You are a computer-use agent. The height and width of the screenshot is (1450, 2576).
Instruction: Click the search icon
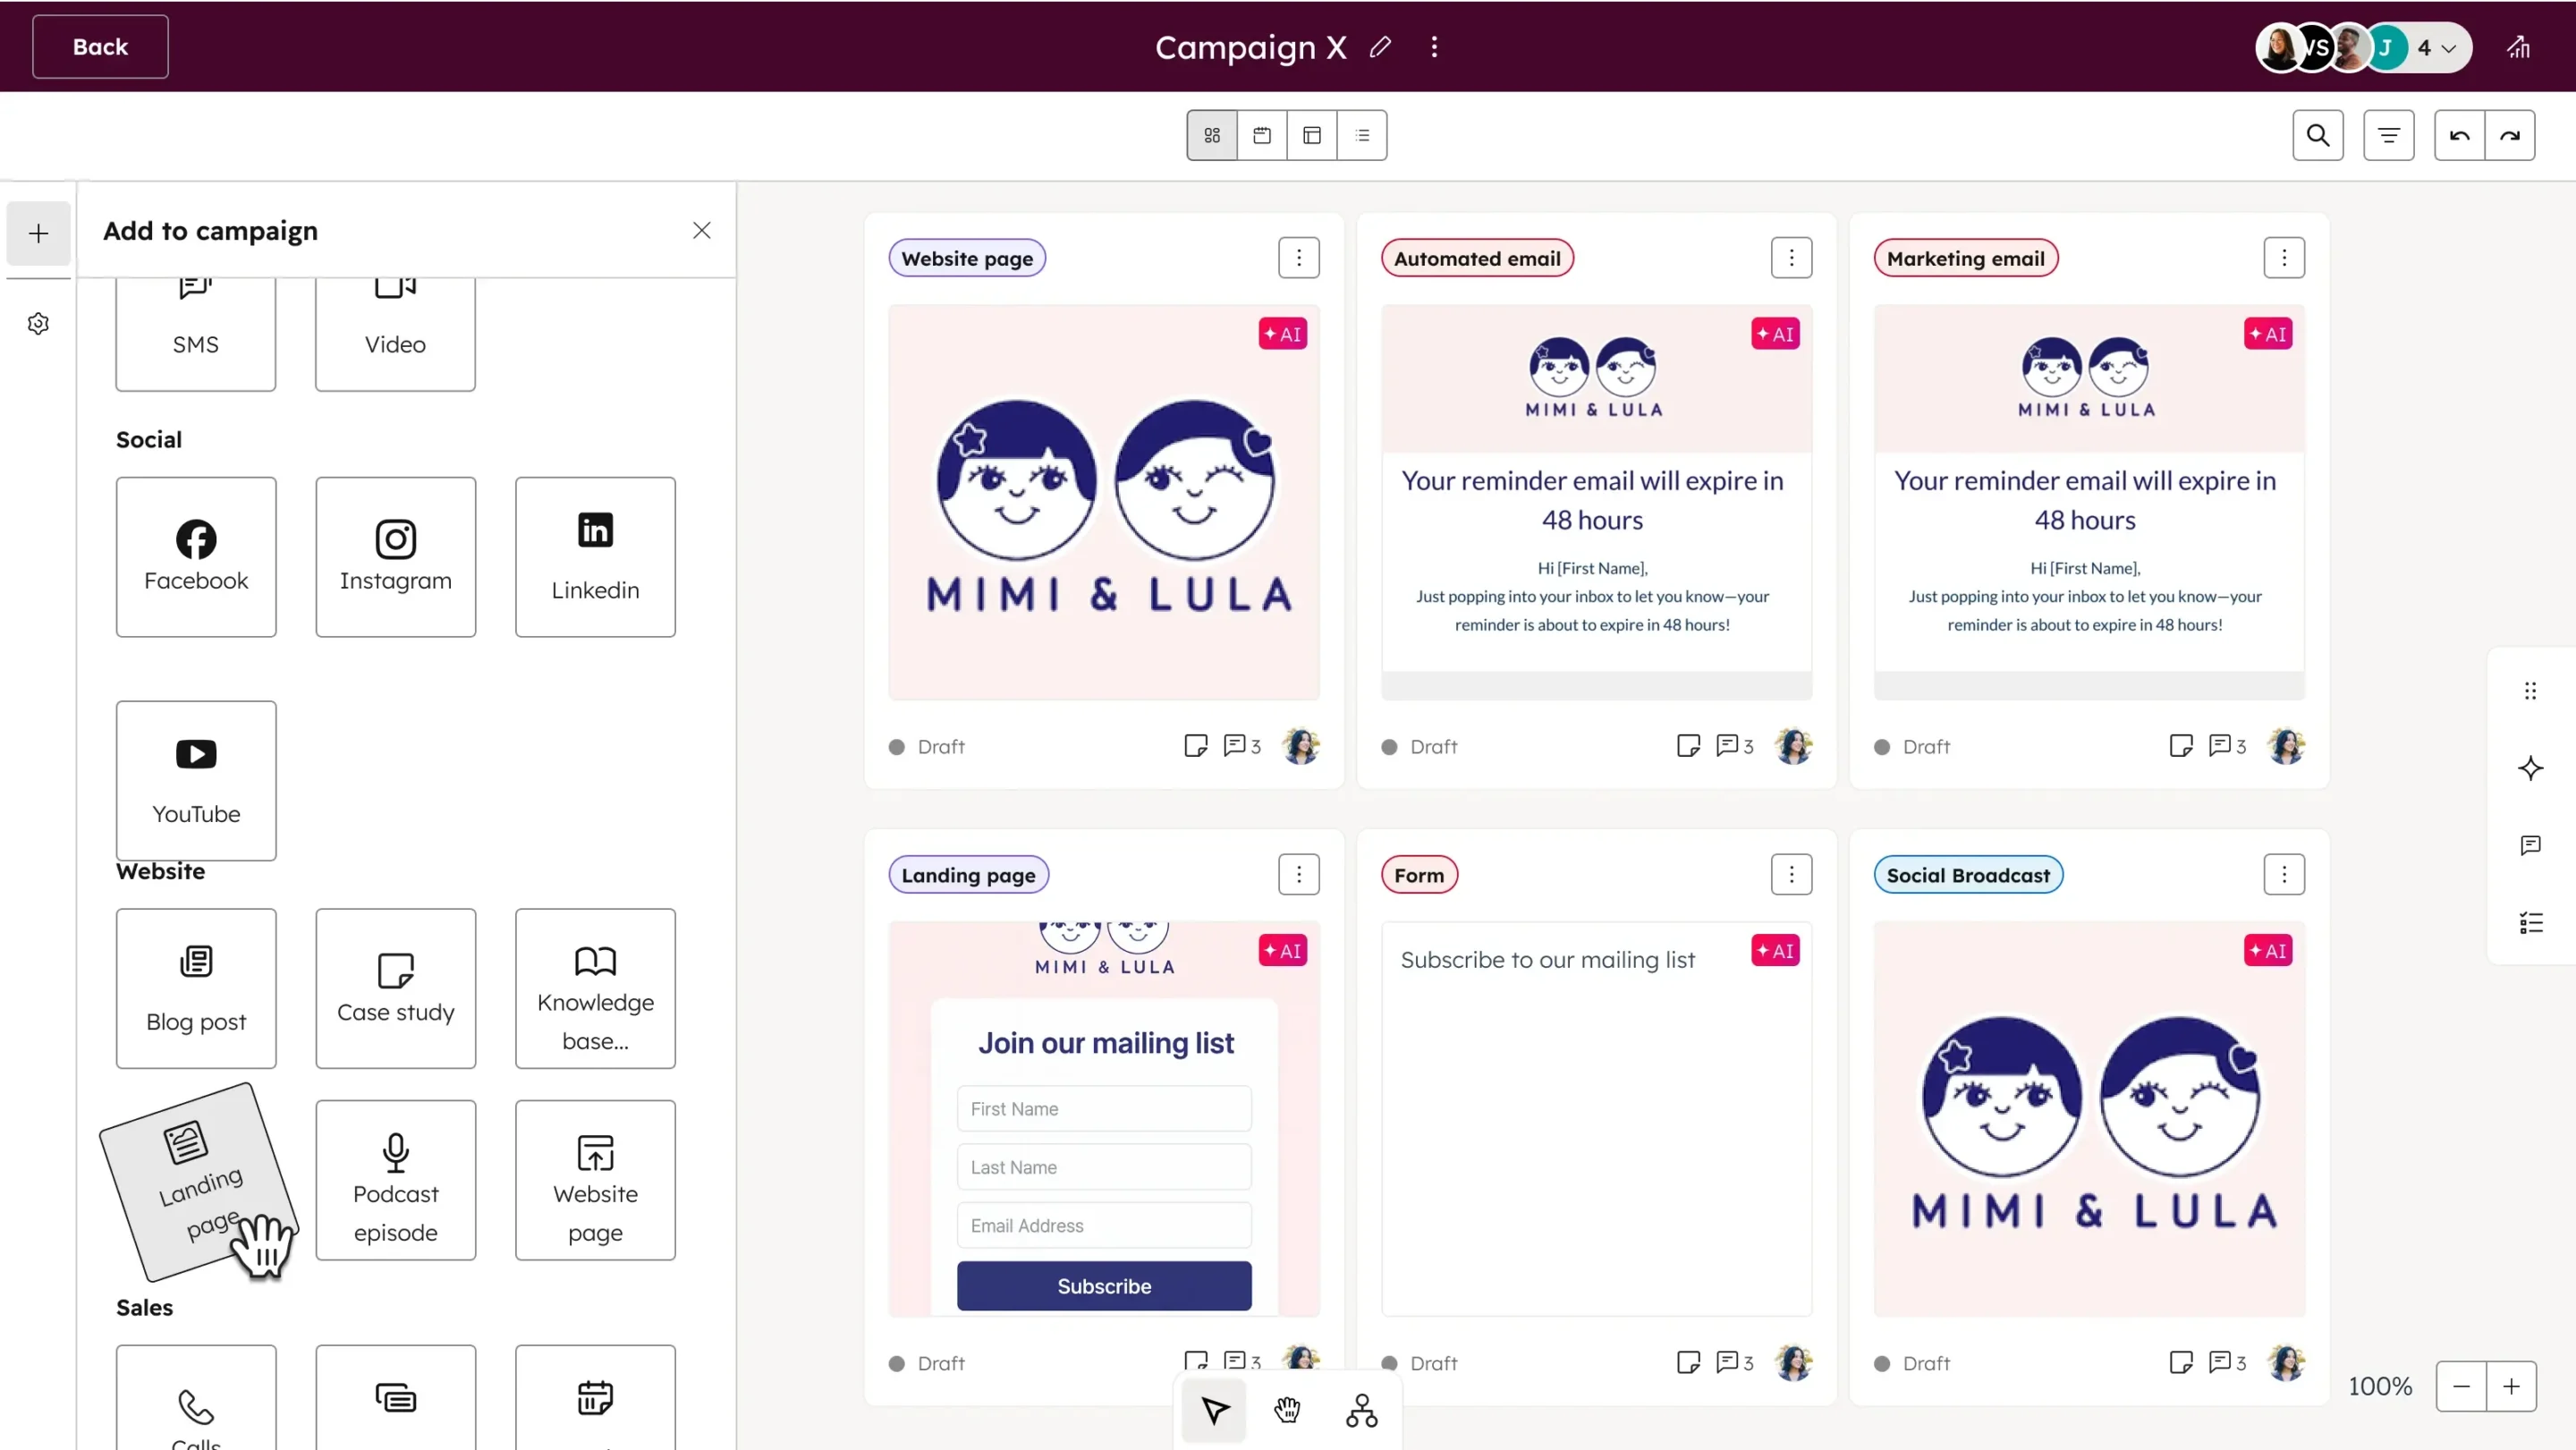click(2318, 134)
